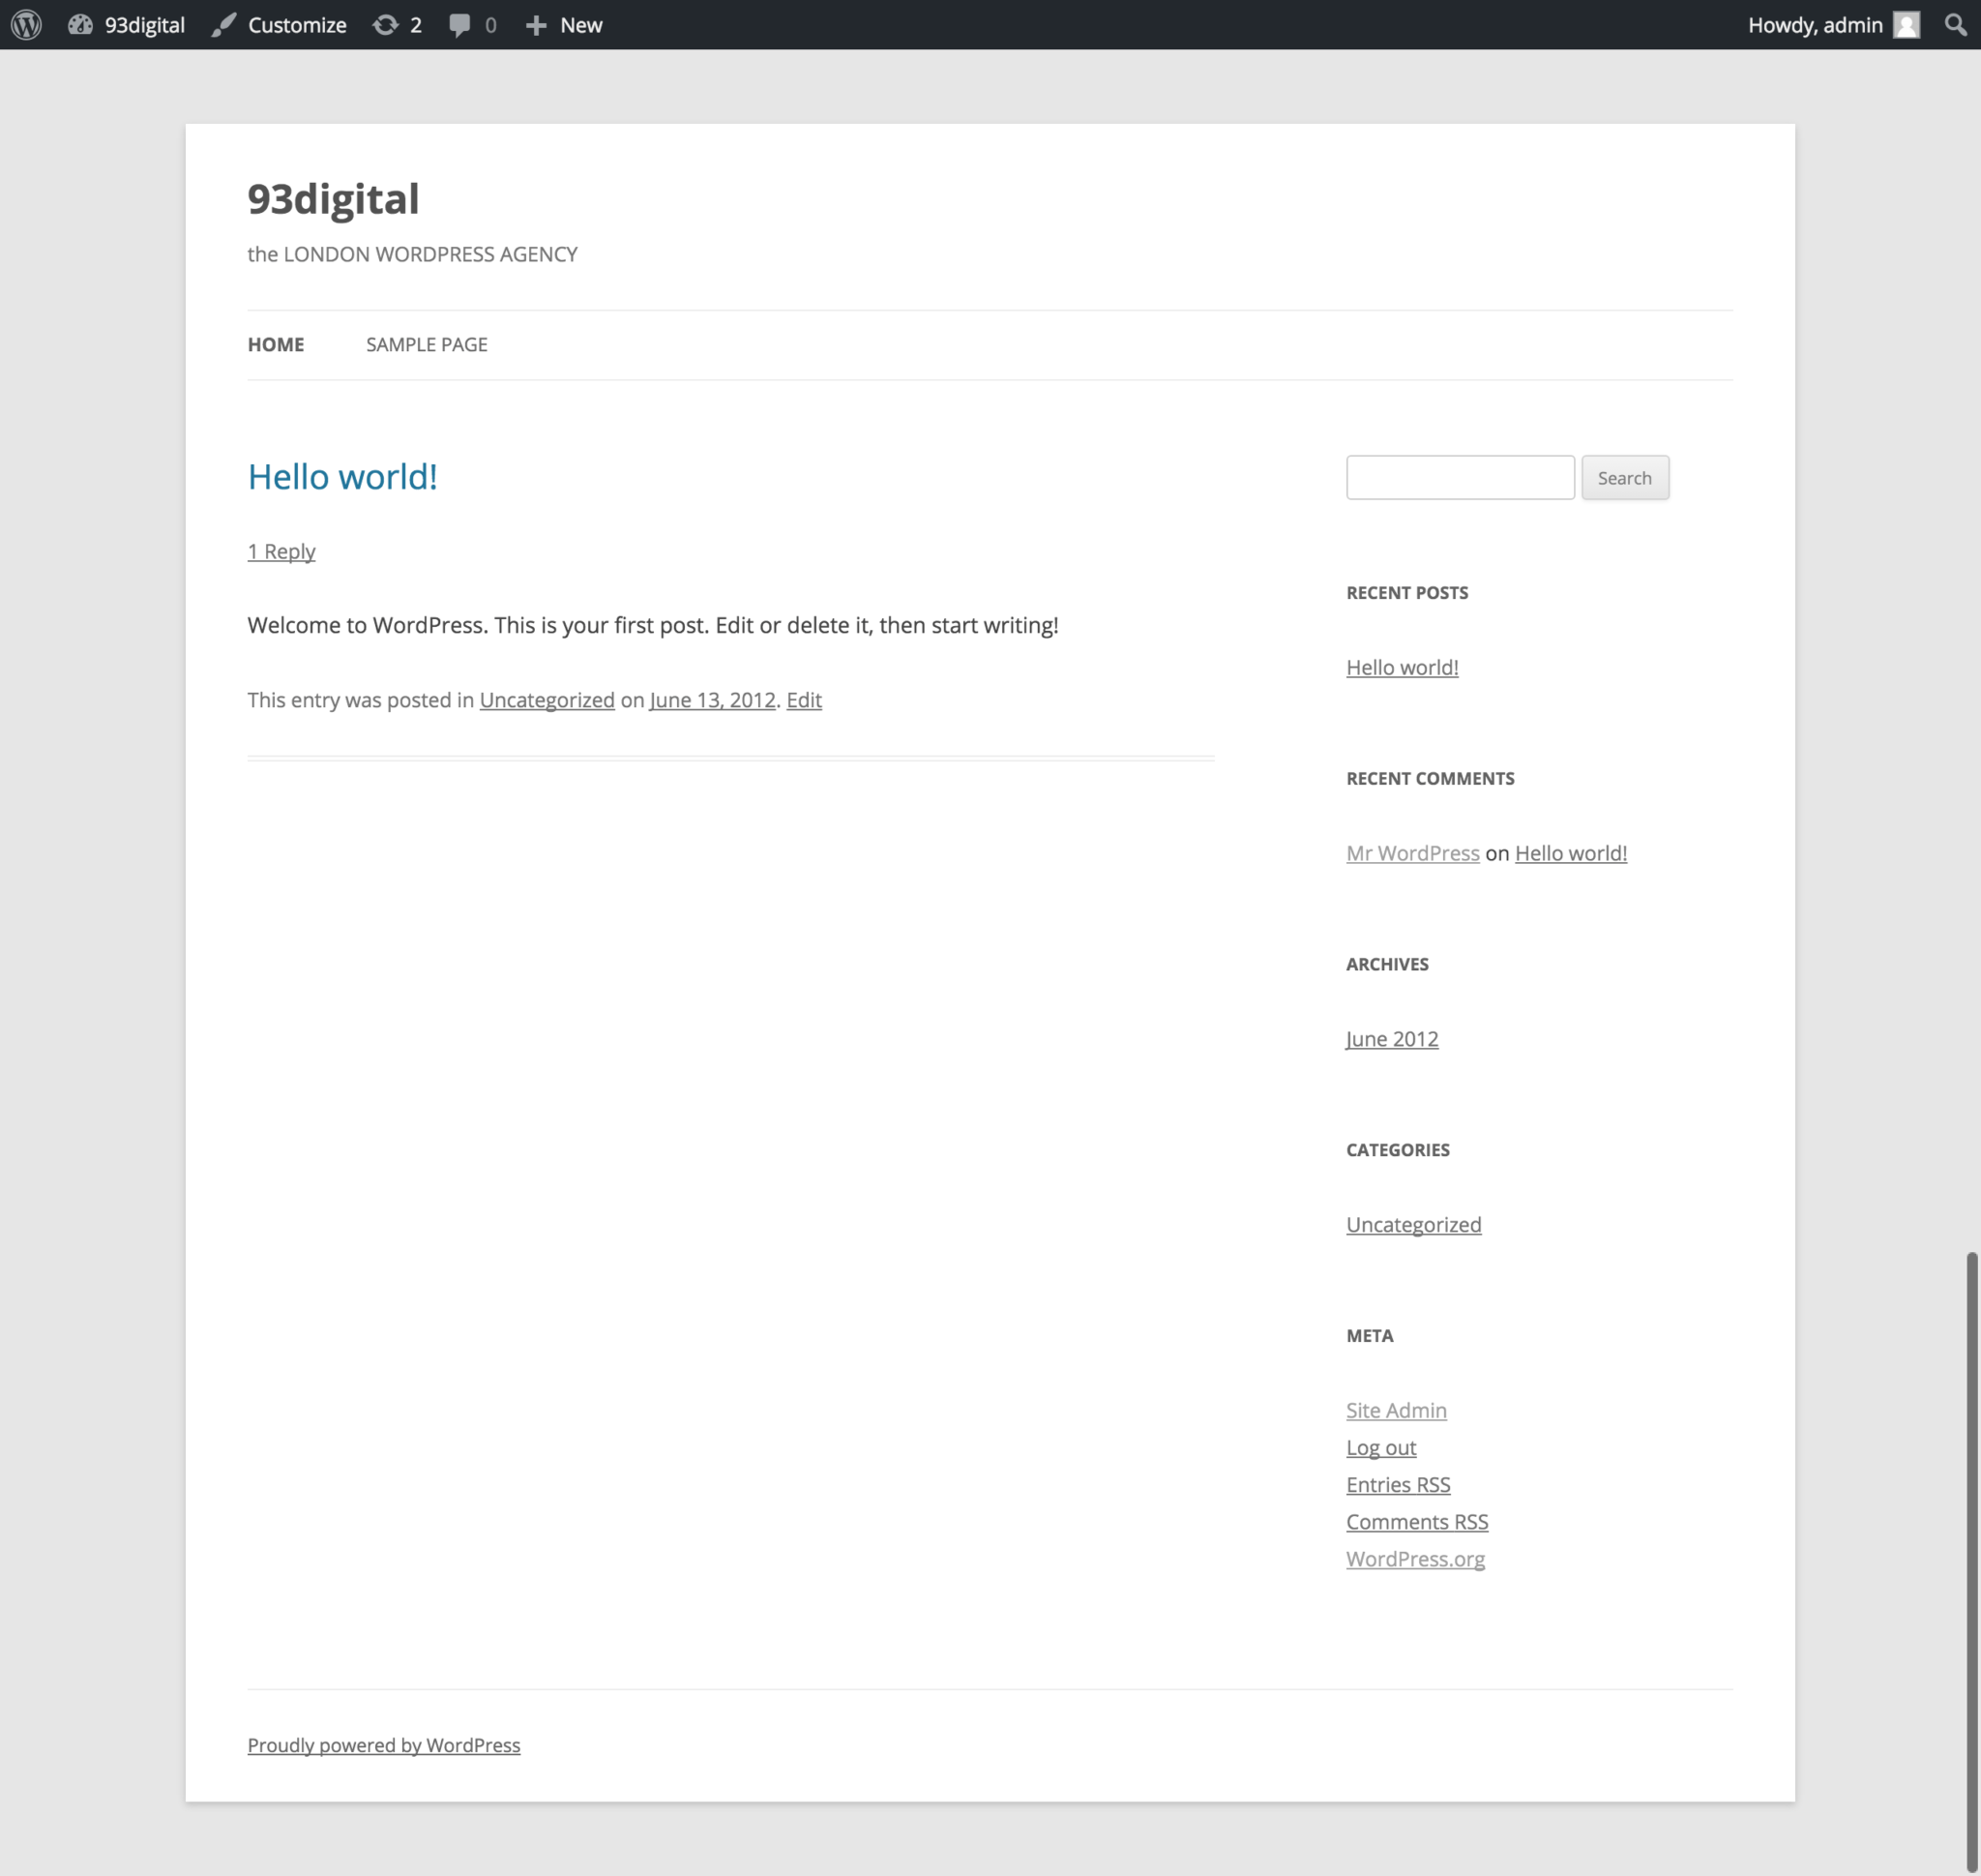Image resolution: width=1981 pixels, height=1876 pixels.
Task: Click the 1 Reply link
Action: coord(281,551)
